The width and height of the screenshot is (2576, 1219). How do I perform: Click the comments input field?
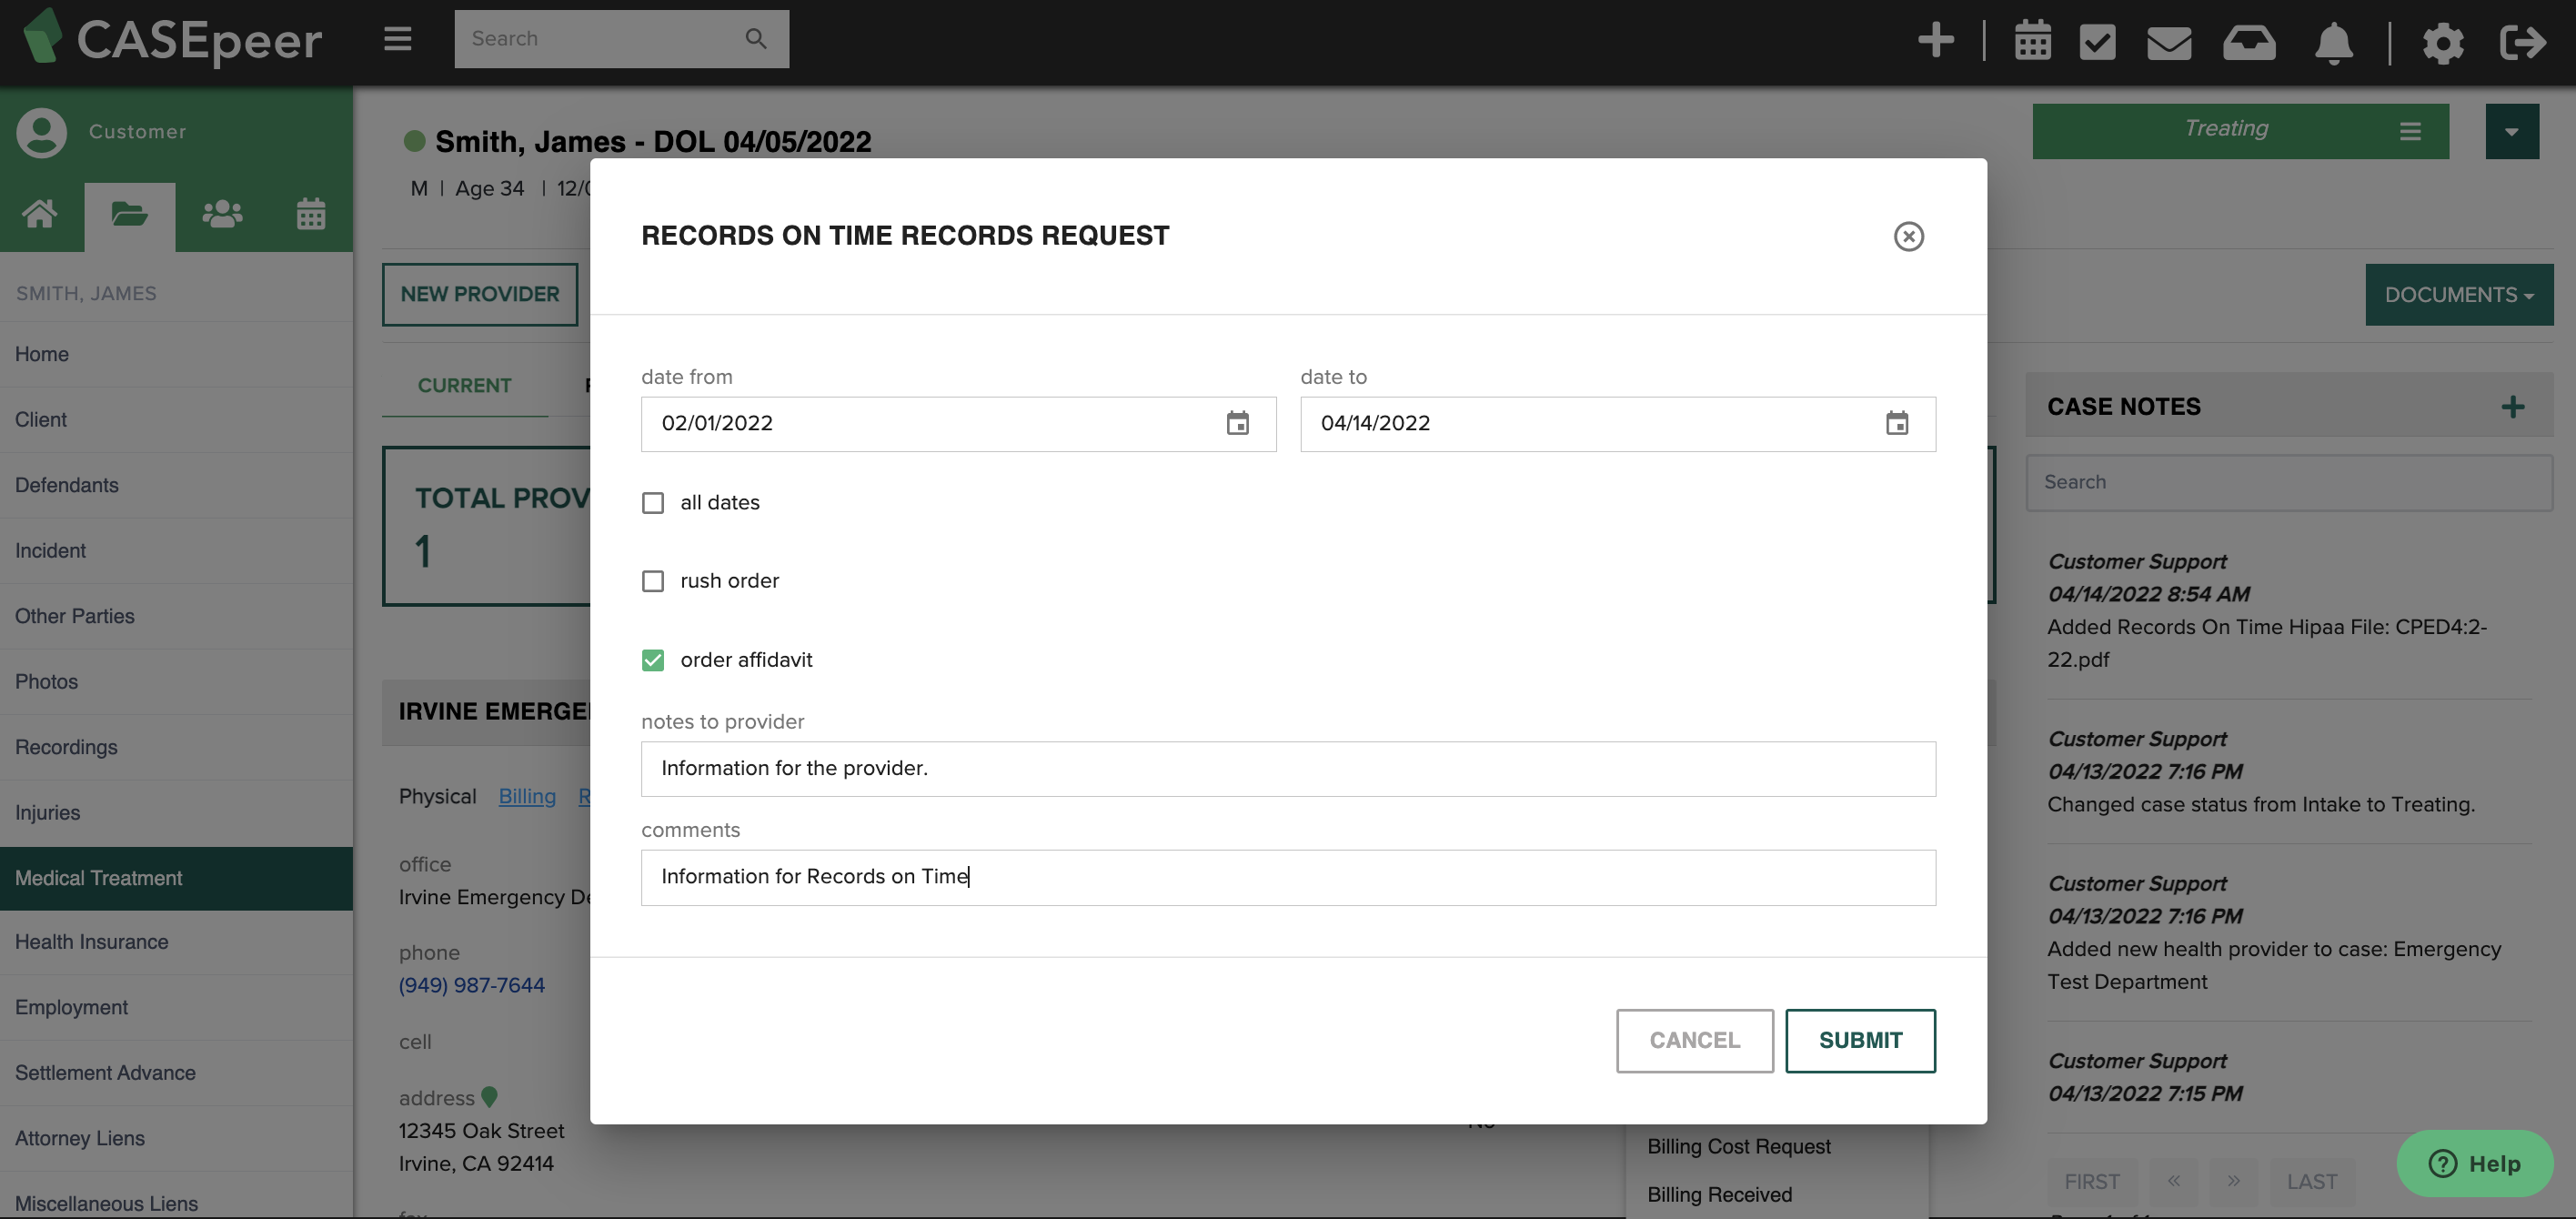1287,877
